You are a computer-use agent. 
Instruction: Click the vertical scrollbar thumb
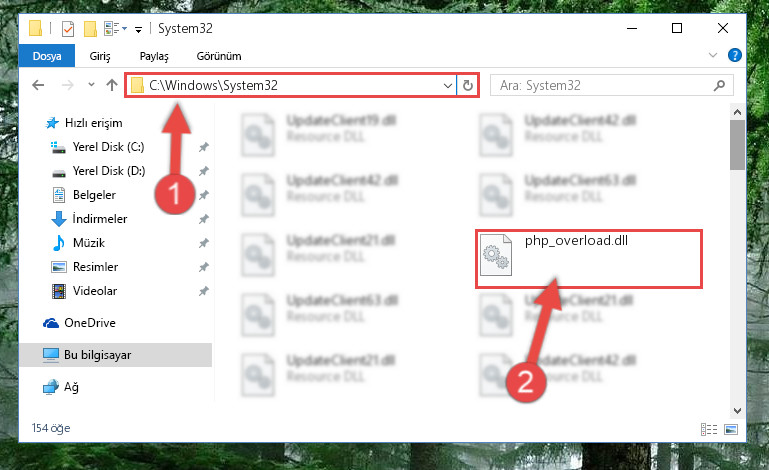tap(737, 145)
